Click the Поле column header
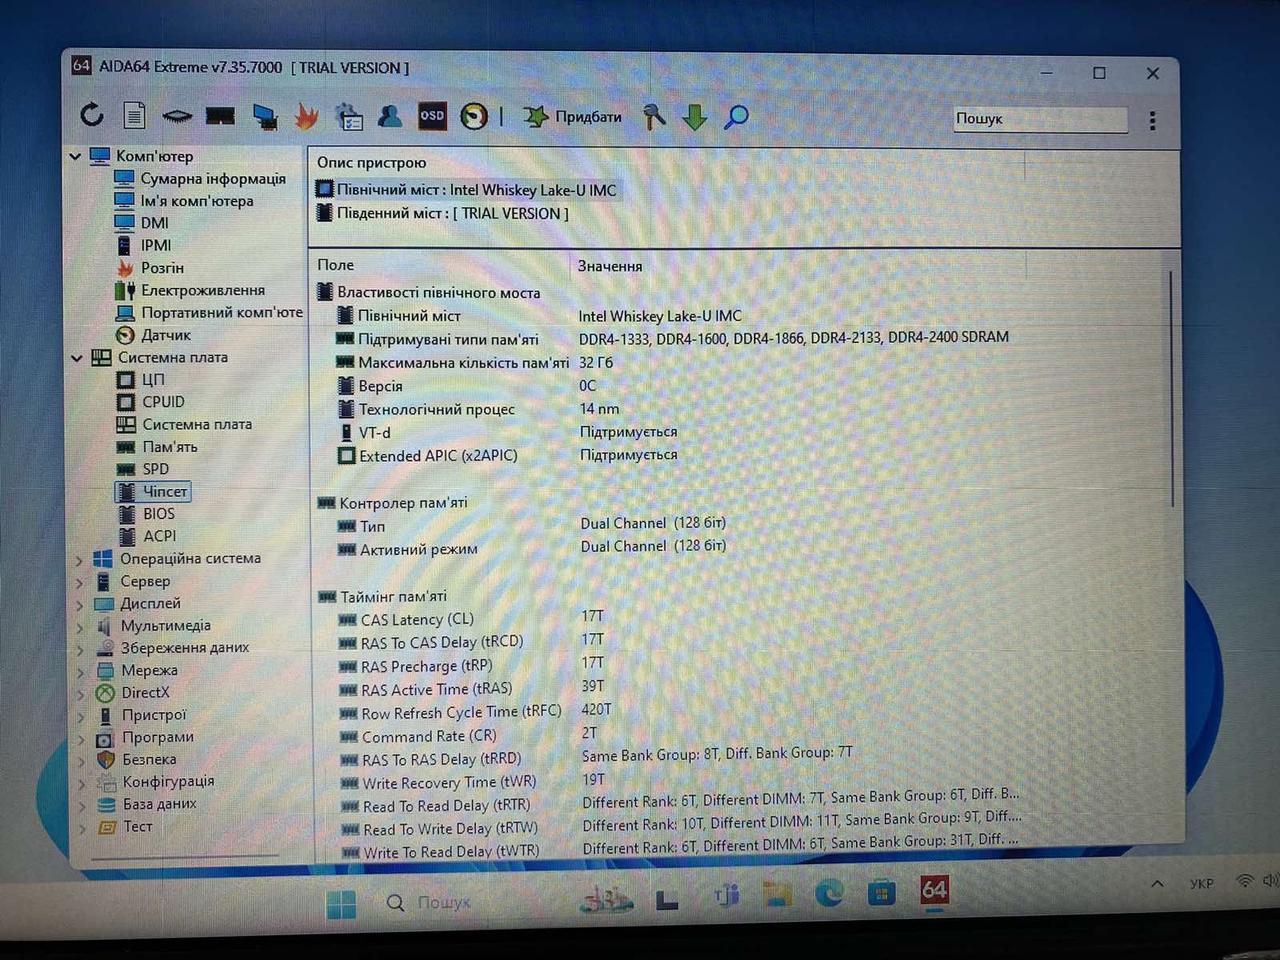This screenshot has height=960, width=1280. tap(336, 265)
